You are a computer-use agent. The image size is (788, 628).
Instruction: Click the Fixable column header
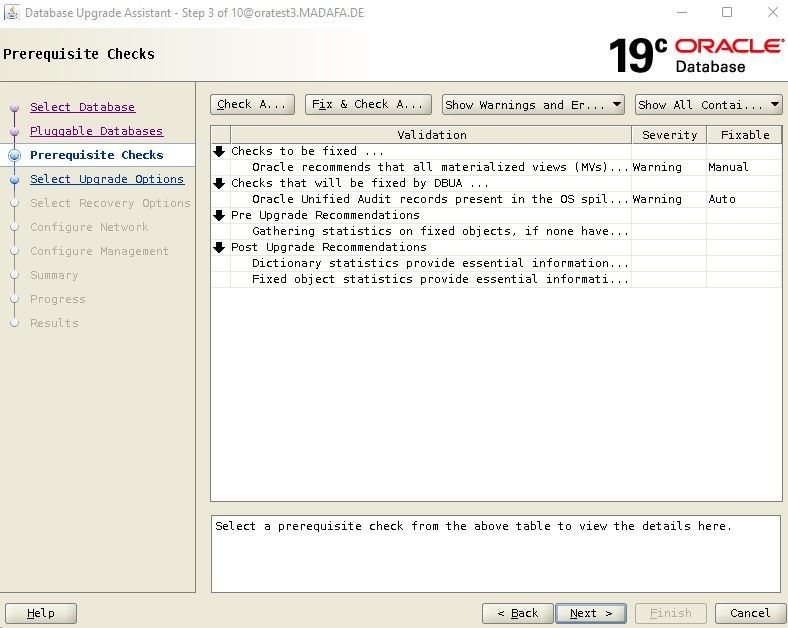[744, 135]
